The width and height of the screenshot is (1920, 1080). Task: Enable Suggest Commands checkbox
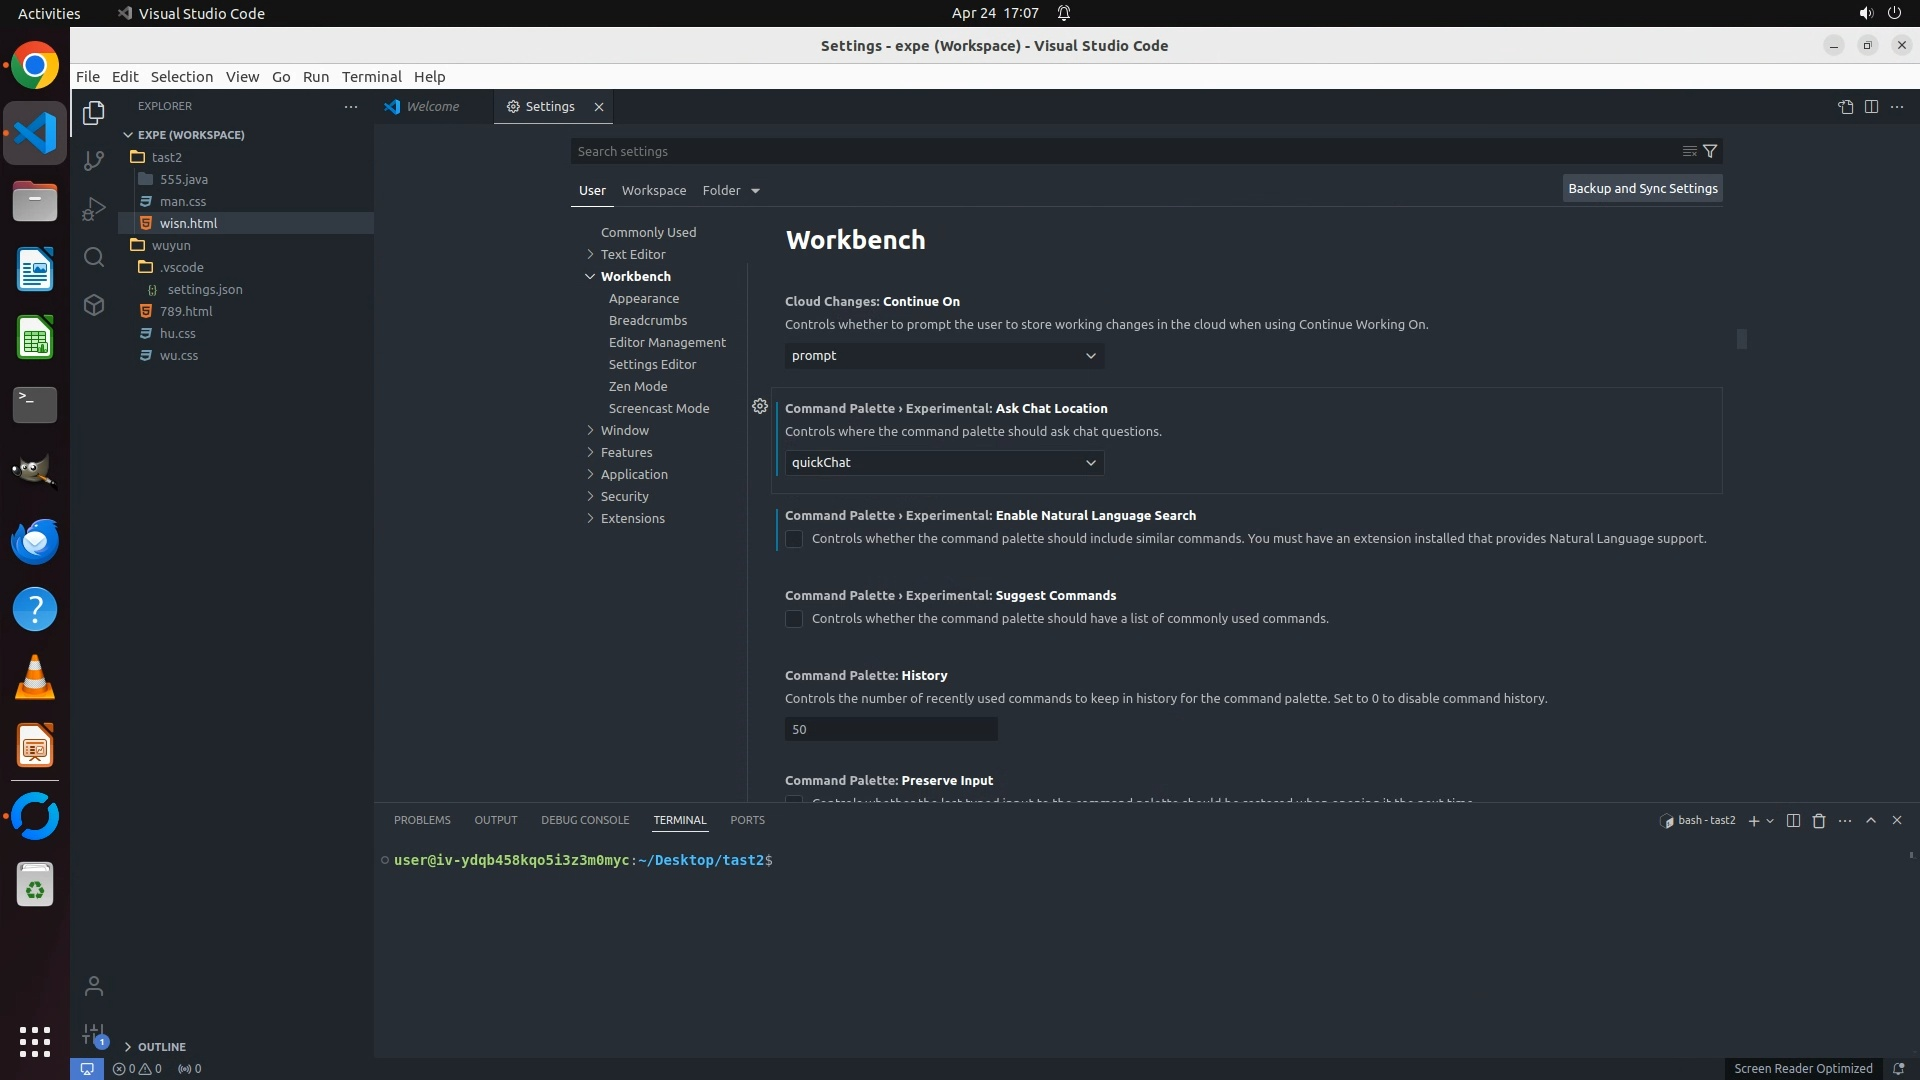click(794, 619)
